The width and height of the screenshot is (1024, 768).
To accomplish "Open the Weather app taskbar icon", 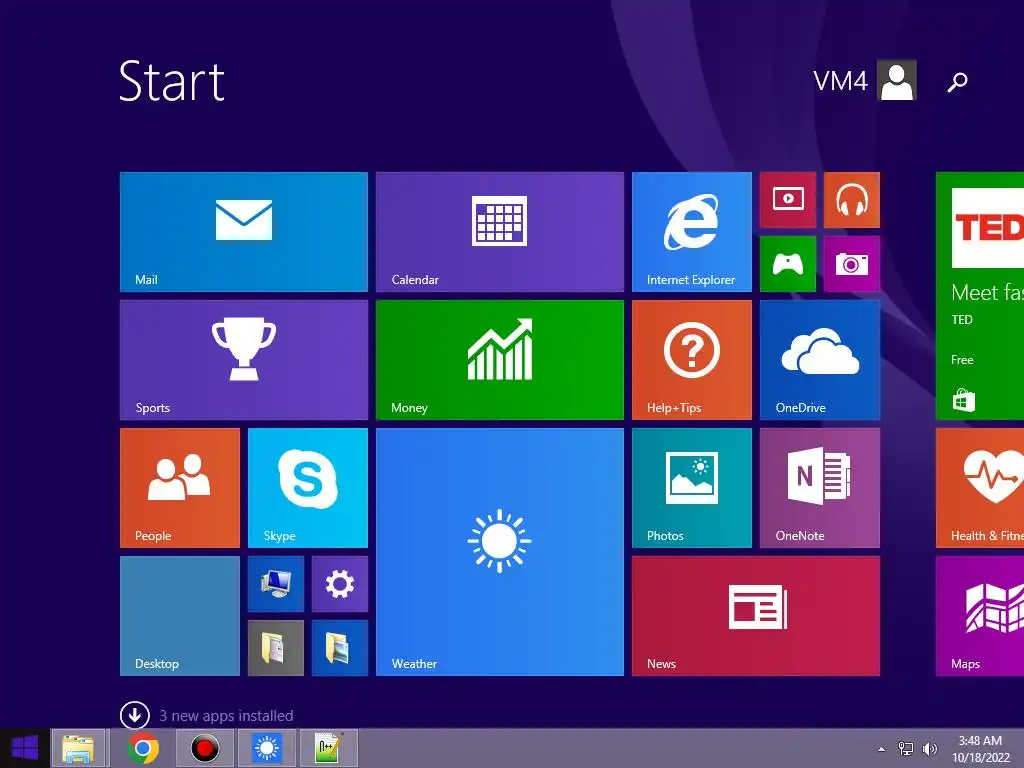I will point(266,748).
